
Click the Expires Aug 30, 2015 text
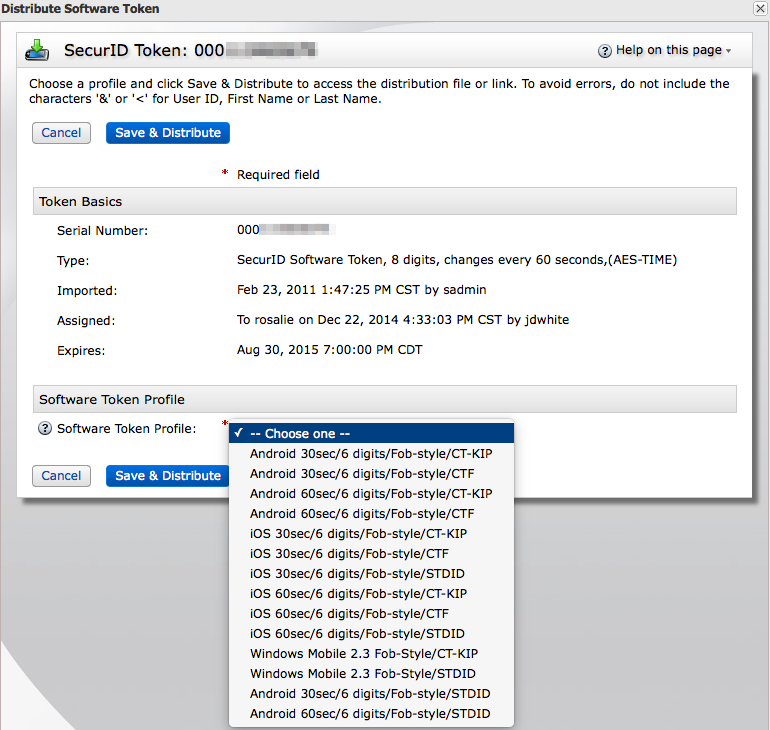pyautogui.click(x=330, y=350)
